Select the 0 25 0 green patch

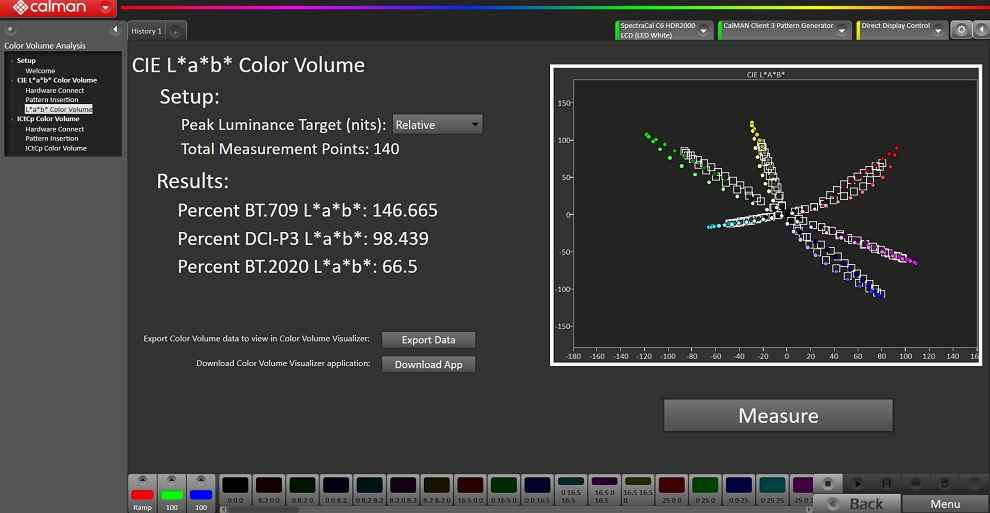(705, 490)
